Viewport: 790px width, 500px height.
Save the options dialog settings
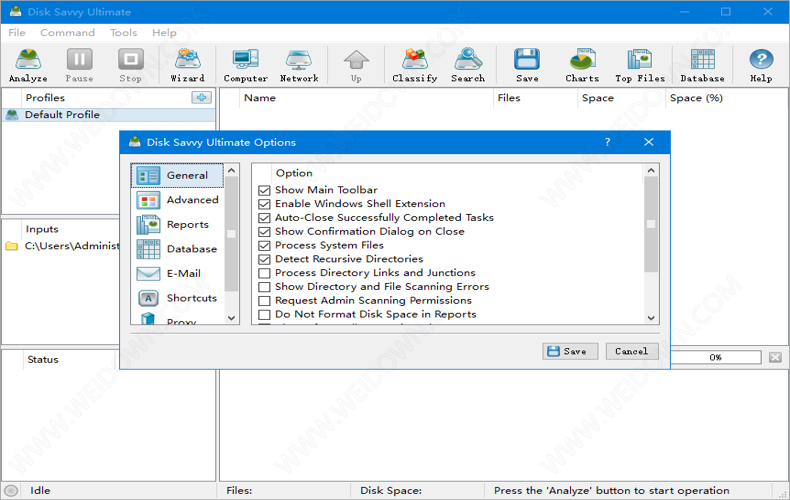pyautogui.click(x=570, y=351)
